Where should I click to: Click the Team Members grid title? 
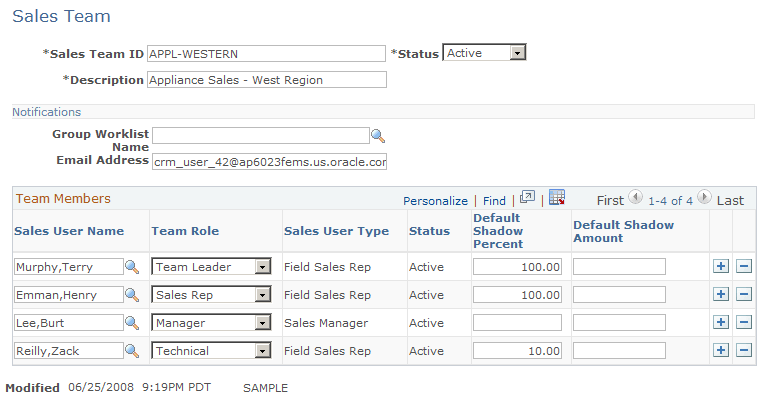tap(63, 198)
